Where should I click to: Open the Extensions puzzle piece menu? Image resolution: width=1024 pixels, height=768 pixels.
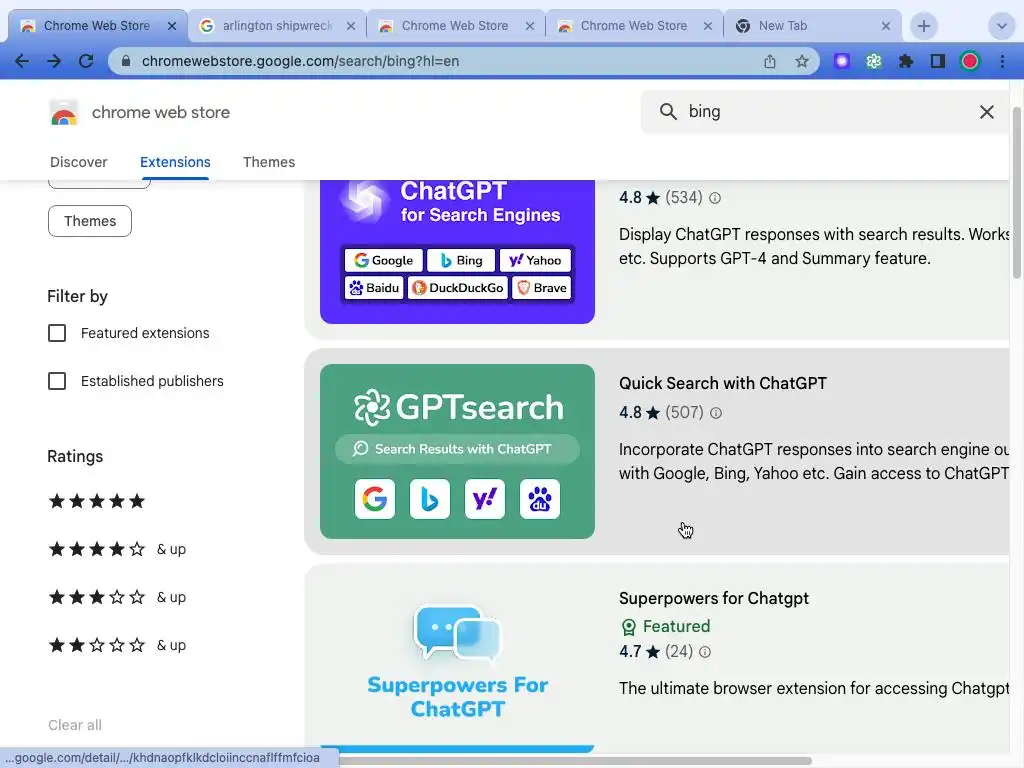click(906, 61)
